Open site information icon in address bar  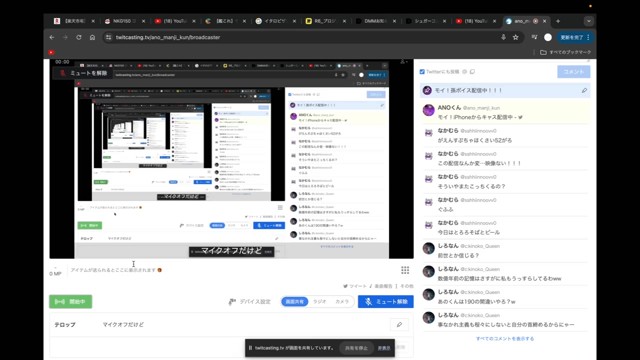point(108,37)
